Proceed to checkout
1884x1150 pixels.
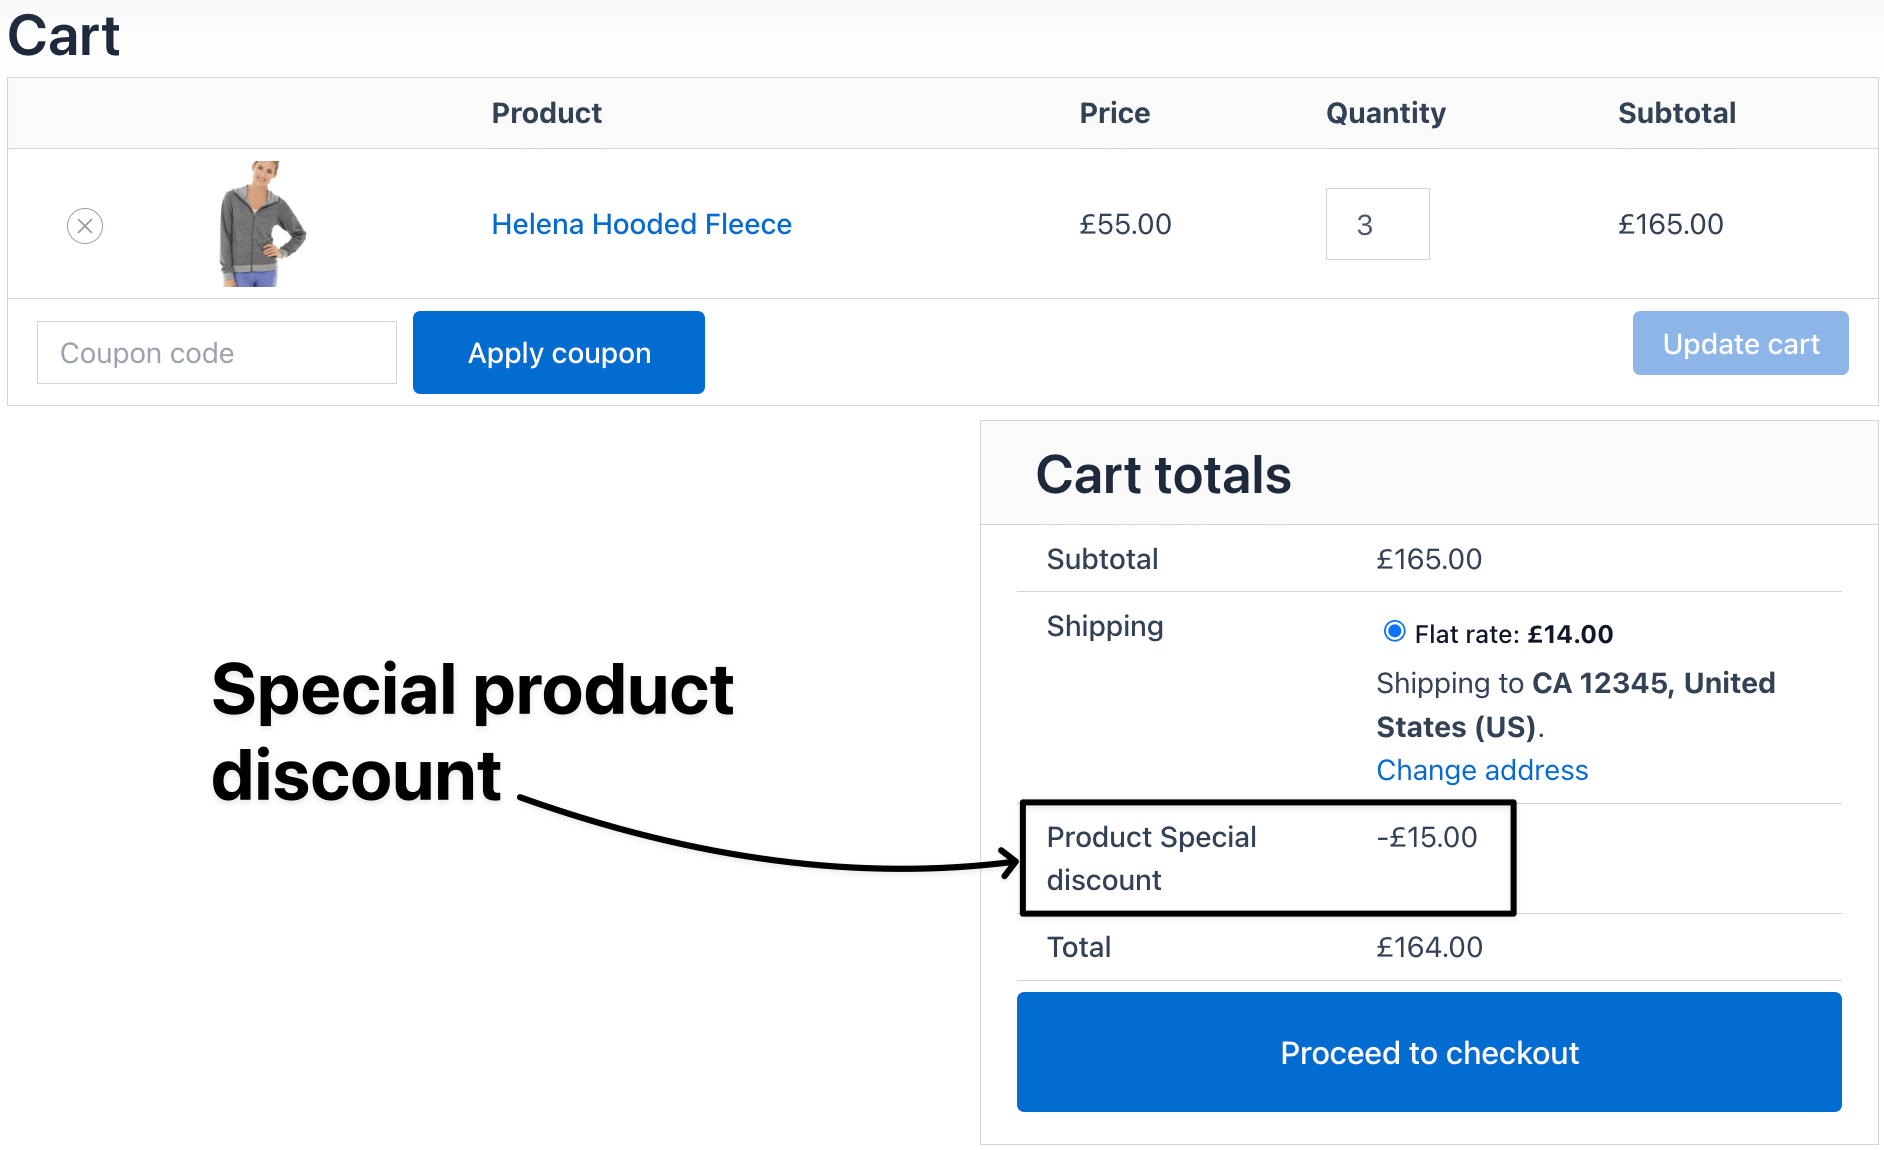coord(1429,1052)
